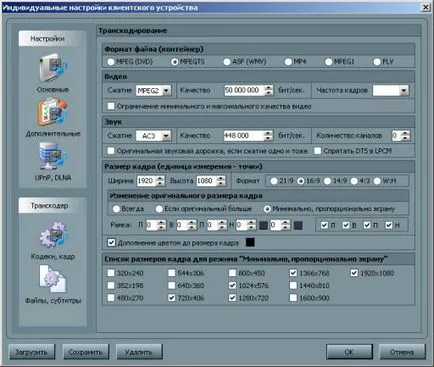The image size is (434, 367).
Task: Toggle Дополнение цветом до размера кадра
Action: pyautogui.click(x=111, y=242)
